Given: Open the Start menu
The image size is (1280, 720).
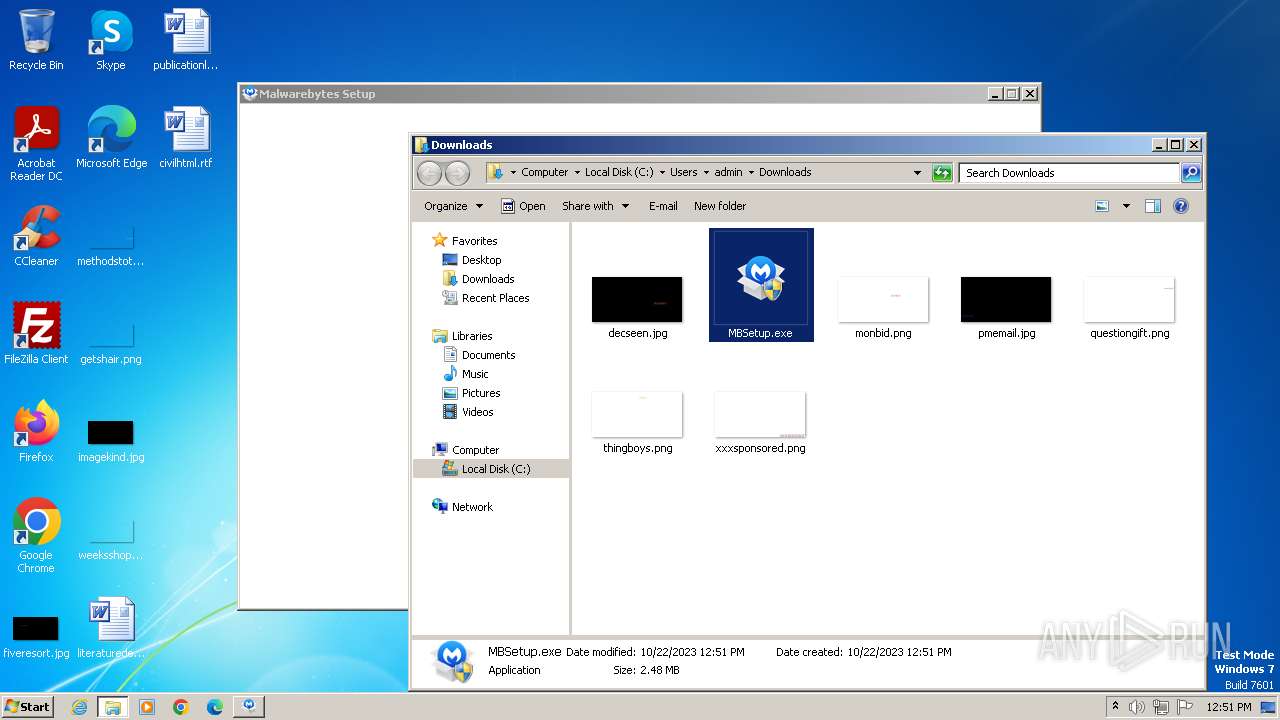Looking at the screenshot, I should pos(28,706).
